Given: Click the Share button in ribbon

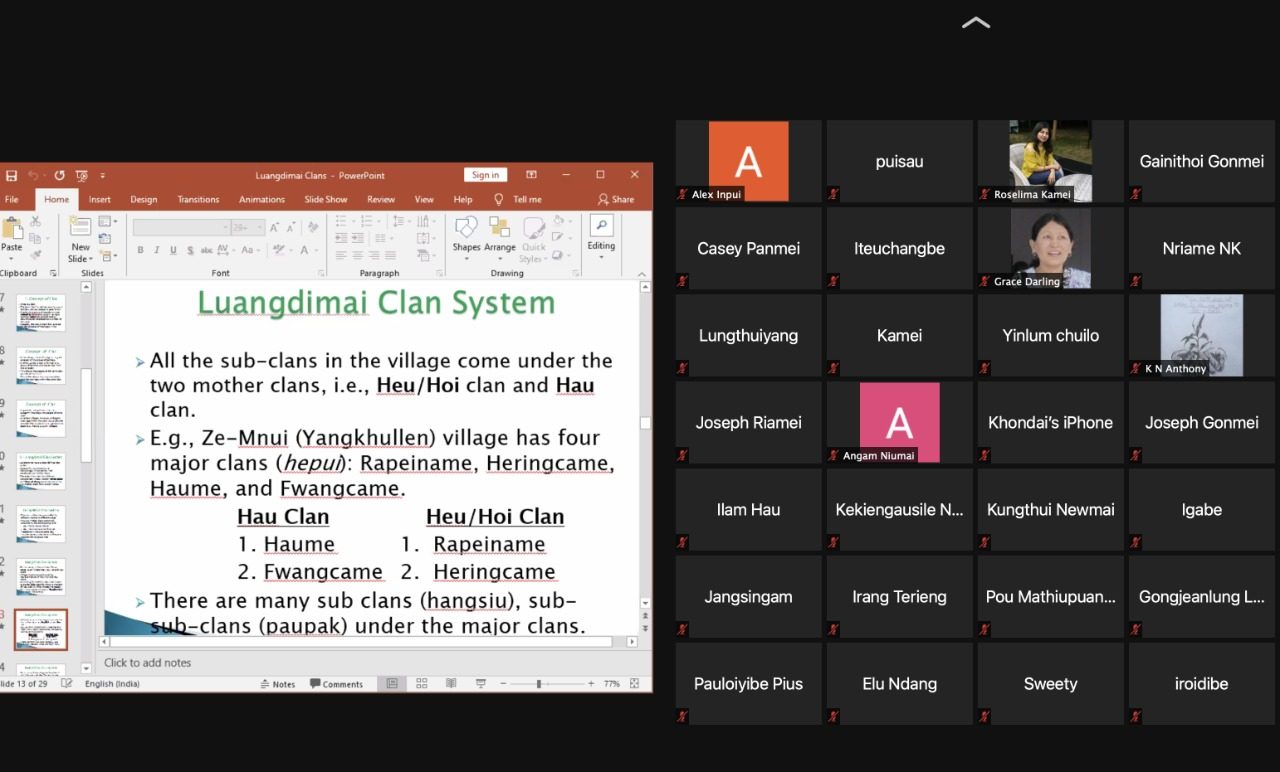Looking at the screenshot, I should (x=616, y=199).
